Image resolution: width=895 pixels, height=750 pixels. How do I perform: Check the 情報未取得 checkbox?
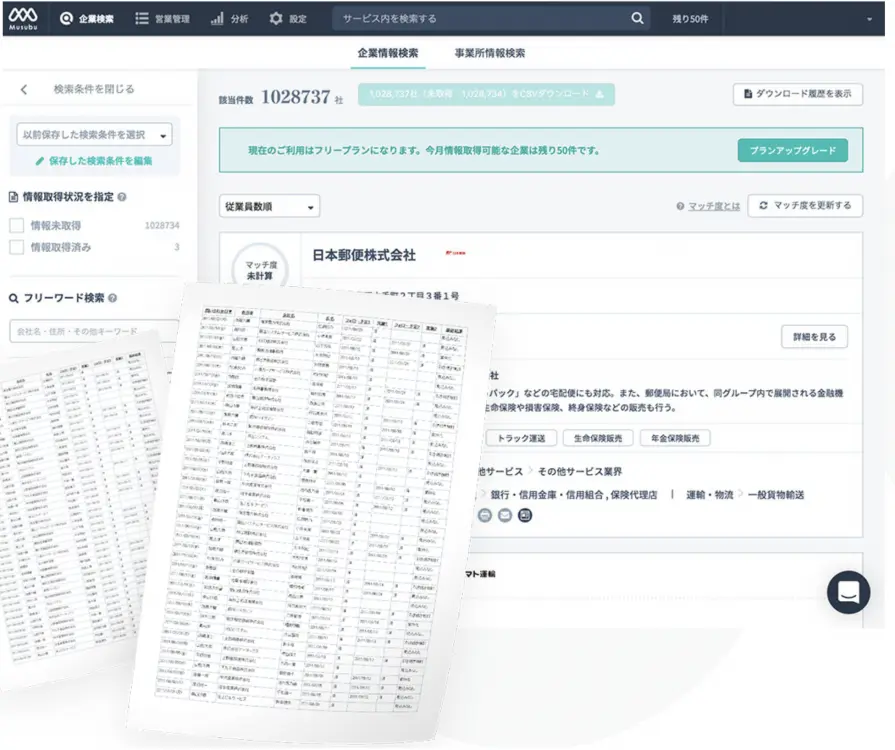(17, 225)
